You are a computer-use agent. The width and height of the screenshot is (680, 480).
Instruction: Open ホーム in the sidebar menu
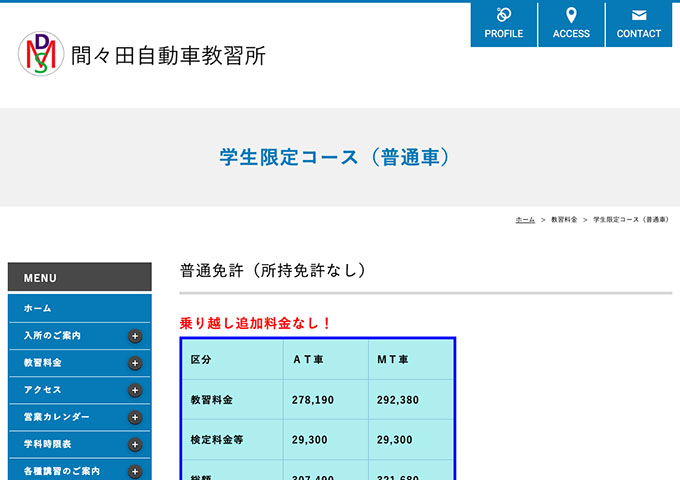pyautogui.click(x=38, y=308)
